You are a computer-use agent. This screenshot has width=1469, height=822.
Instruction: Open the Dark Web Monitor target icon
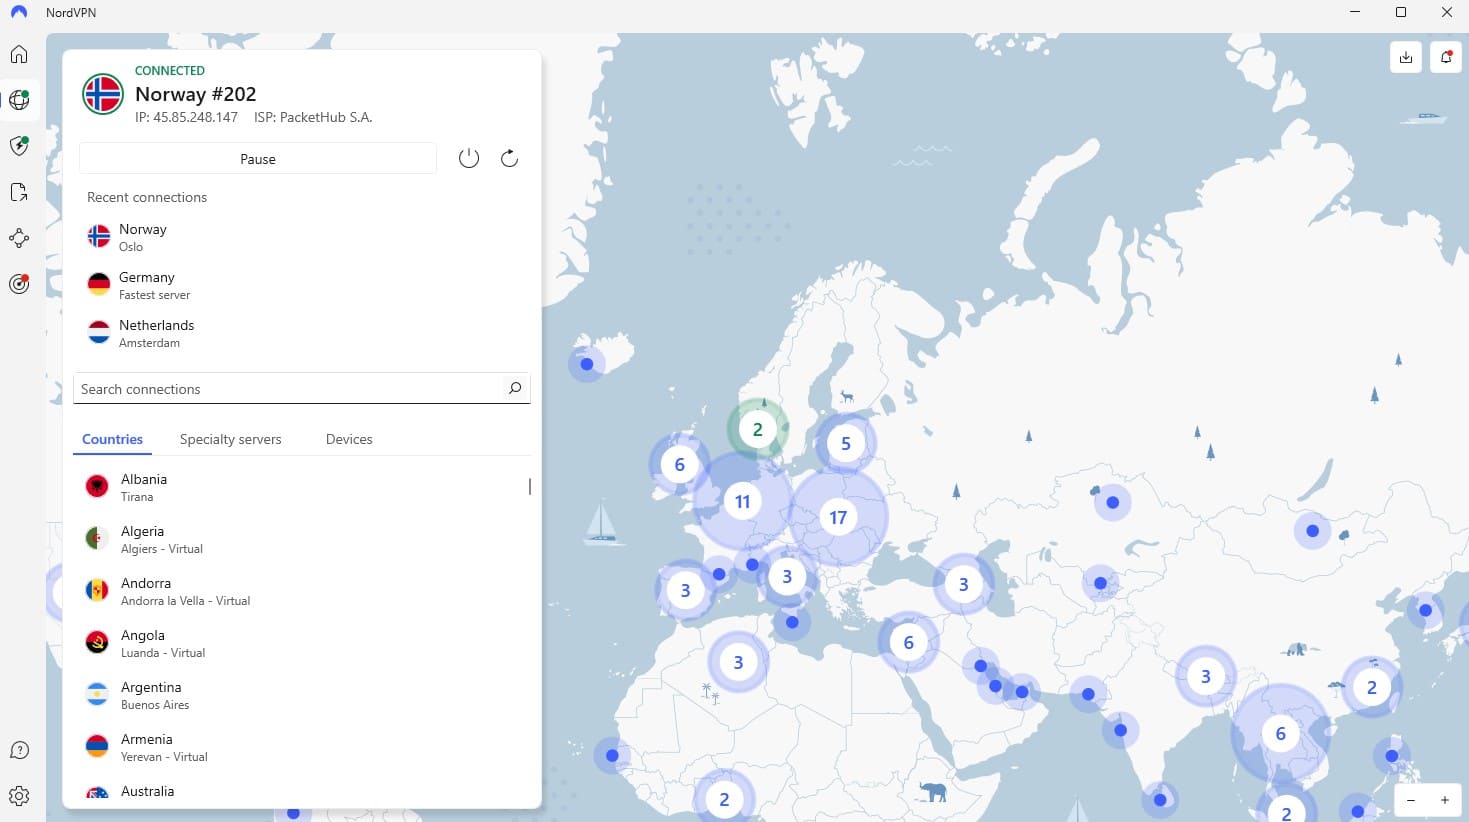(x=19, y=284)
